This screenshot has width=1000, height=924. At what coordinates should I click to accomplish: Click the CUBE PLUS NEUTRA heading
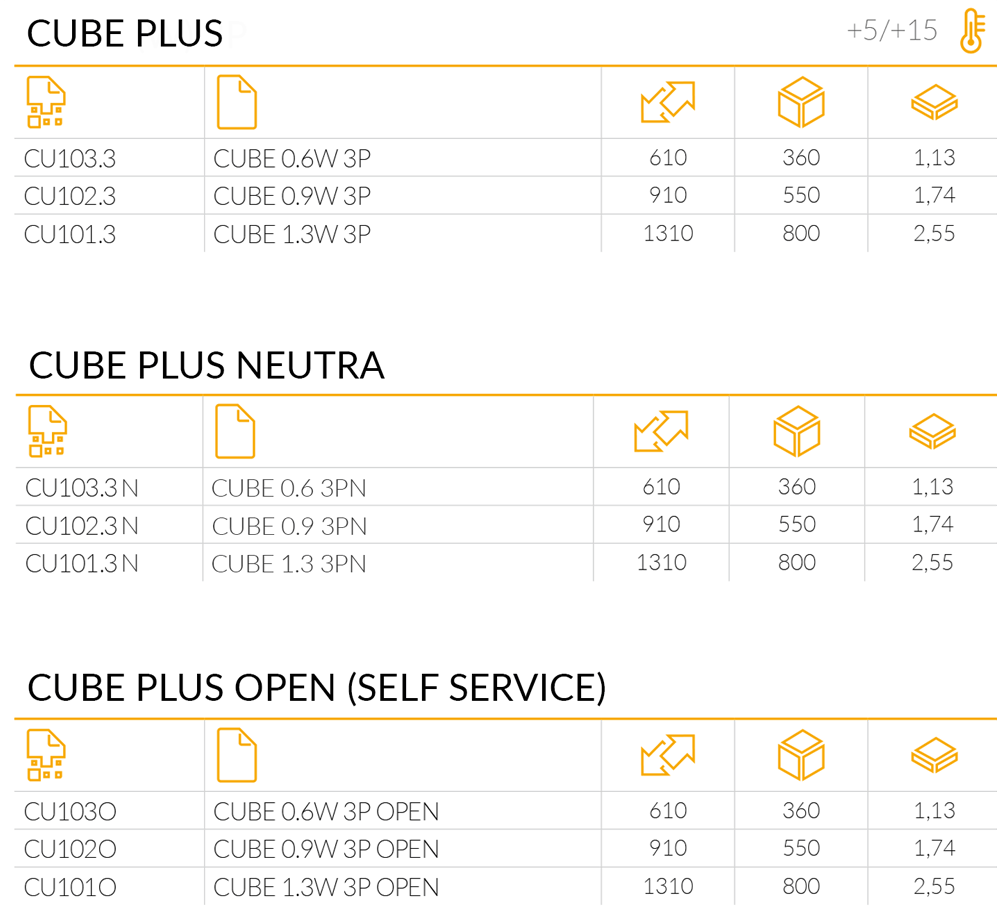point(207,365)
